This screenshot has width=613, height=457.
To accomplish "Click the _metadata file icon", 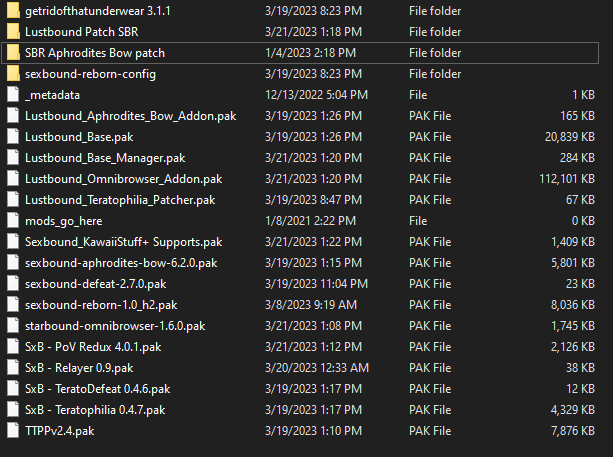I will click(13, 95).
